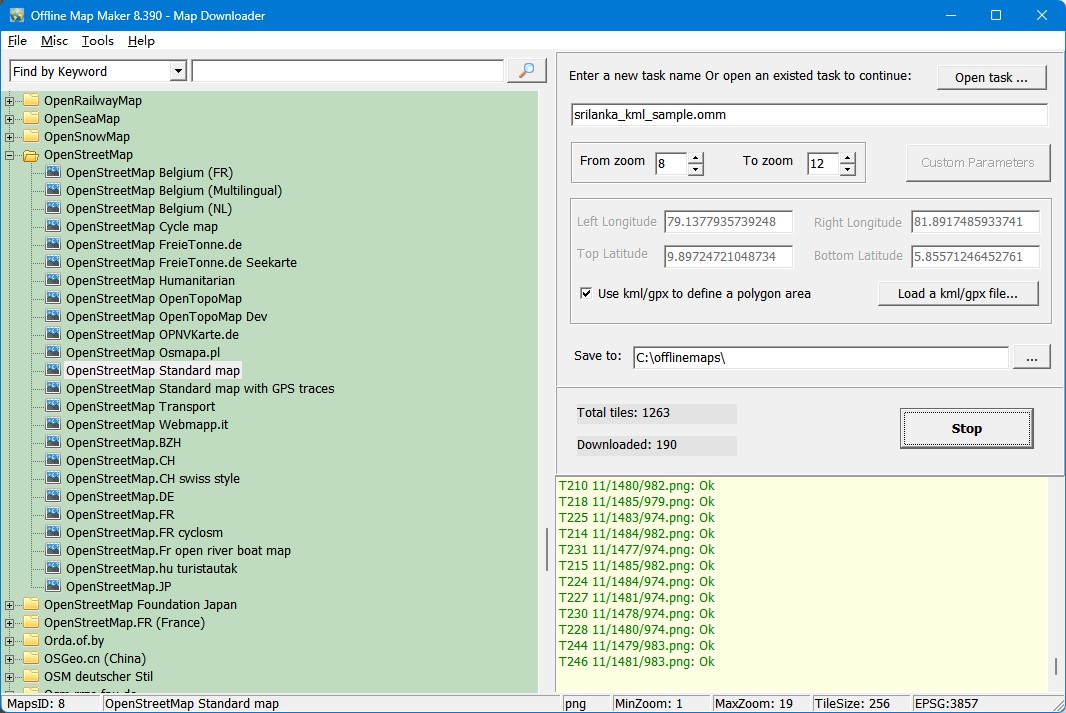The height and width of the screenshot is (713, 1066).
Task: Select OpenStreetMap Belgium (NL) map icon
Action: 53,208
